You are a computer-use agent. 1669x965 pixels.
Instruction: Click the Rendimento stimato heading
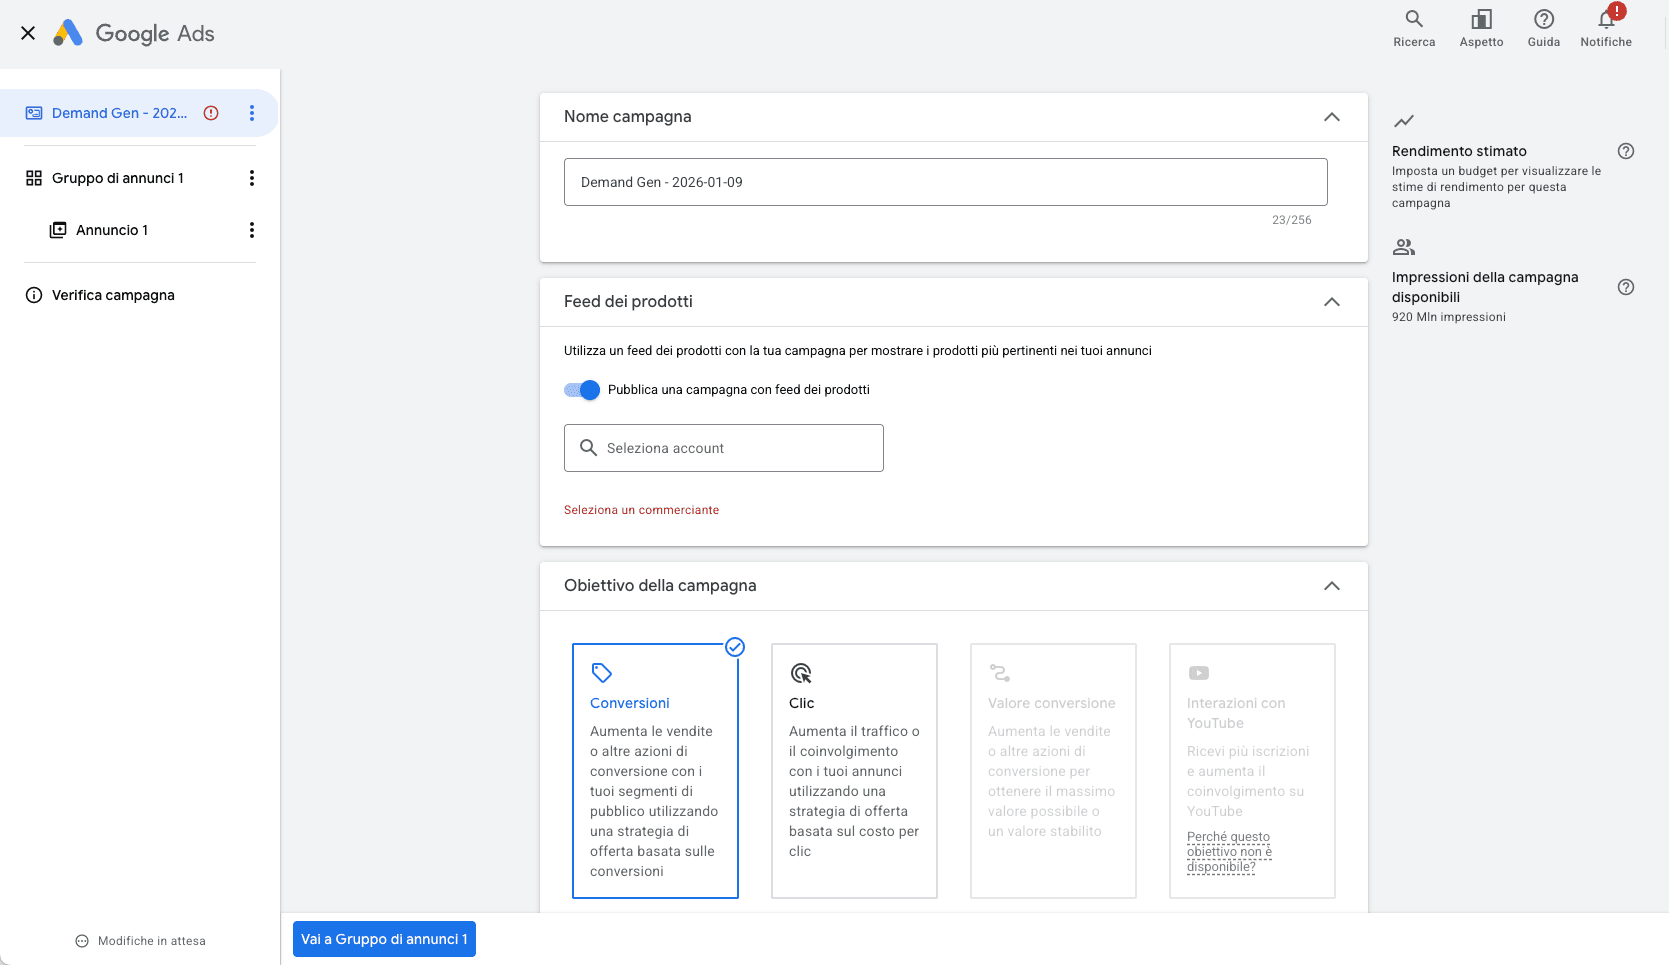(x=1459, y=151)
